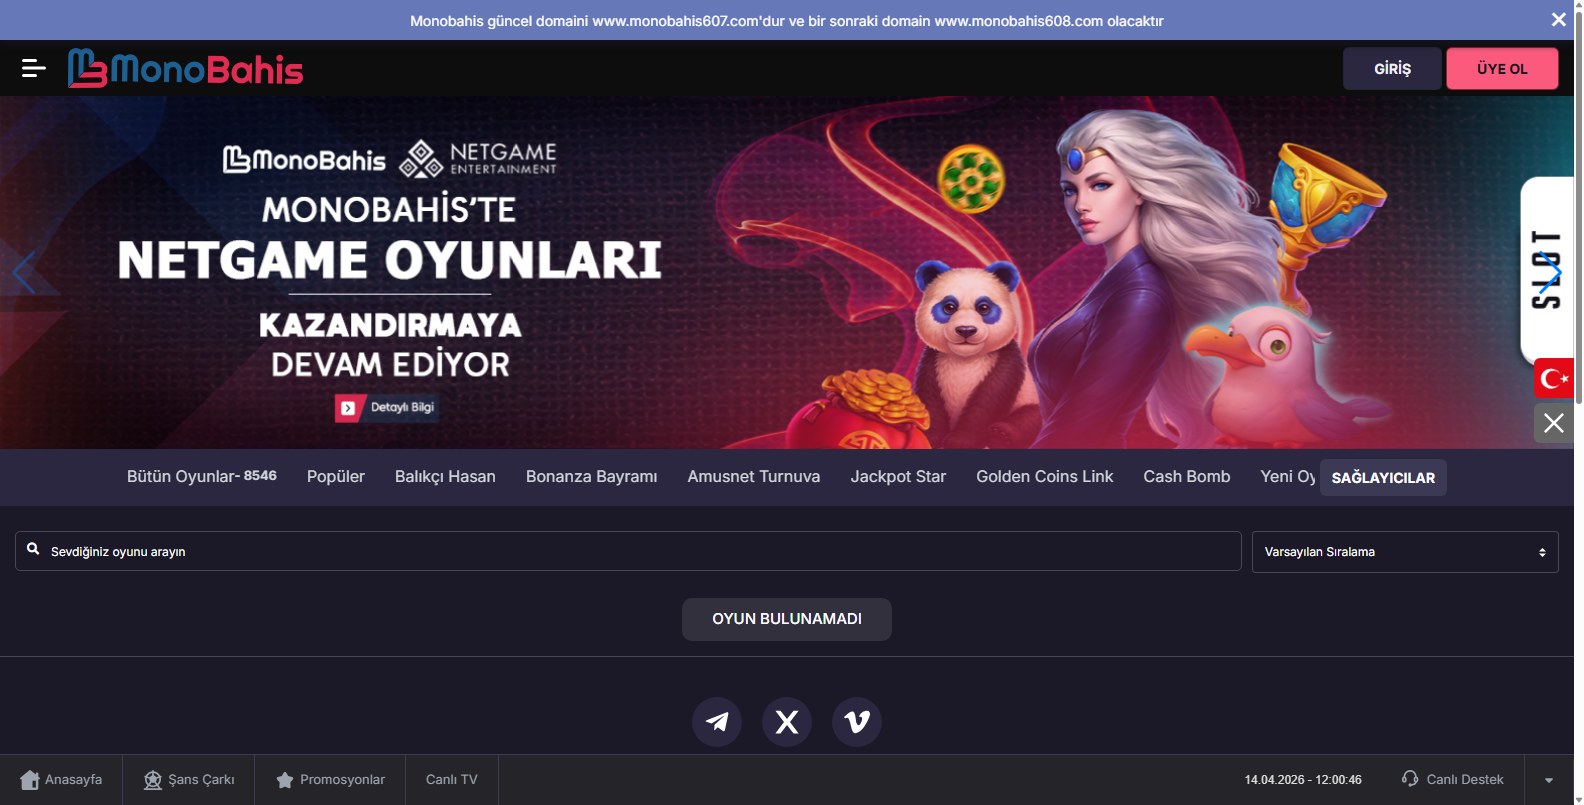
Task: Go to previous banner slide arrow
Action: [x=24, y=272]
